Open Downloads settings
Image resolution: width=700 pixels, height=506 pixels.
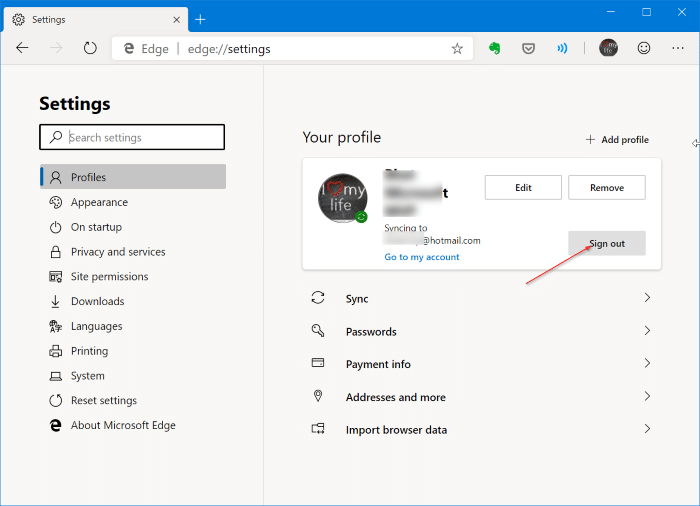click(133, 301)
